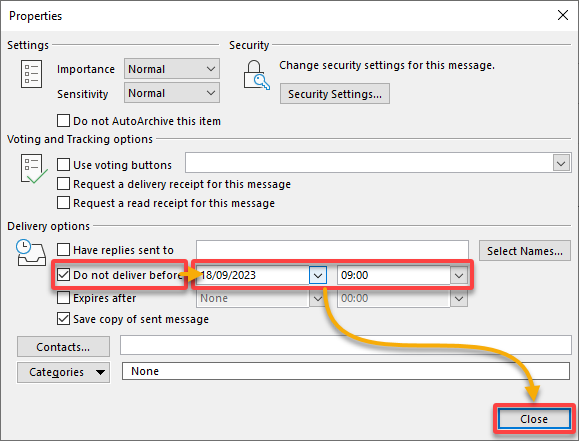579x441 pixels.
Task: Open the Importance dropdown set to Normal
Action: [x=172, y=69]
